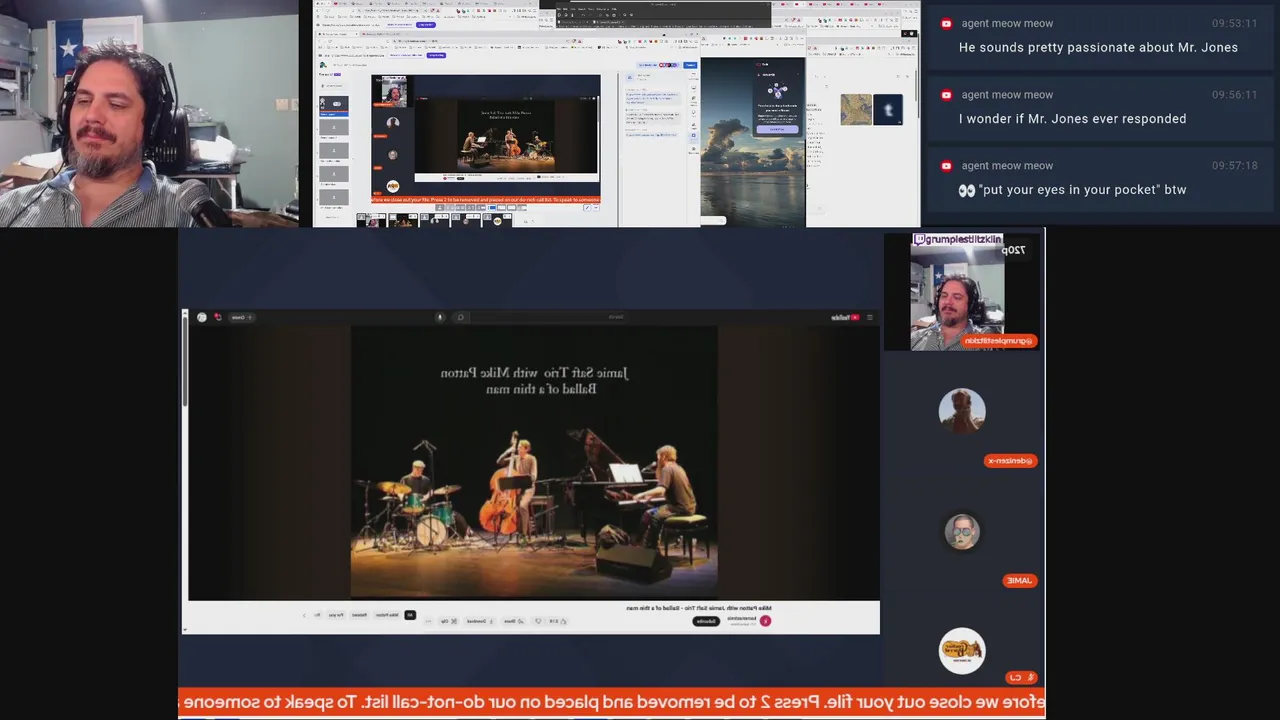Click the Jamie Saft Trio video player

pos(534,462)
